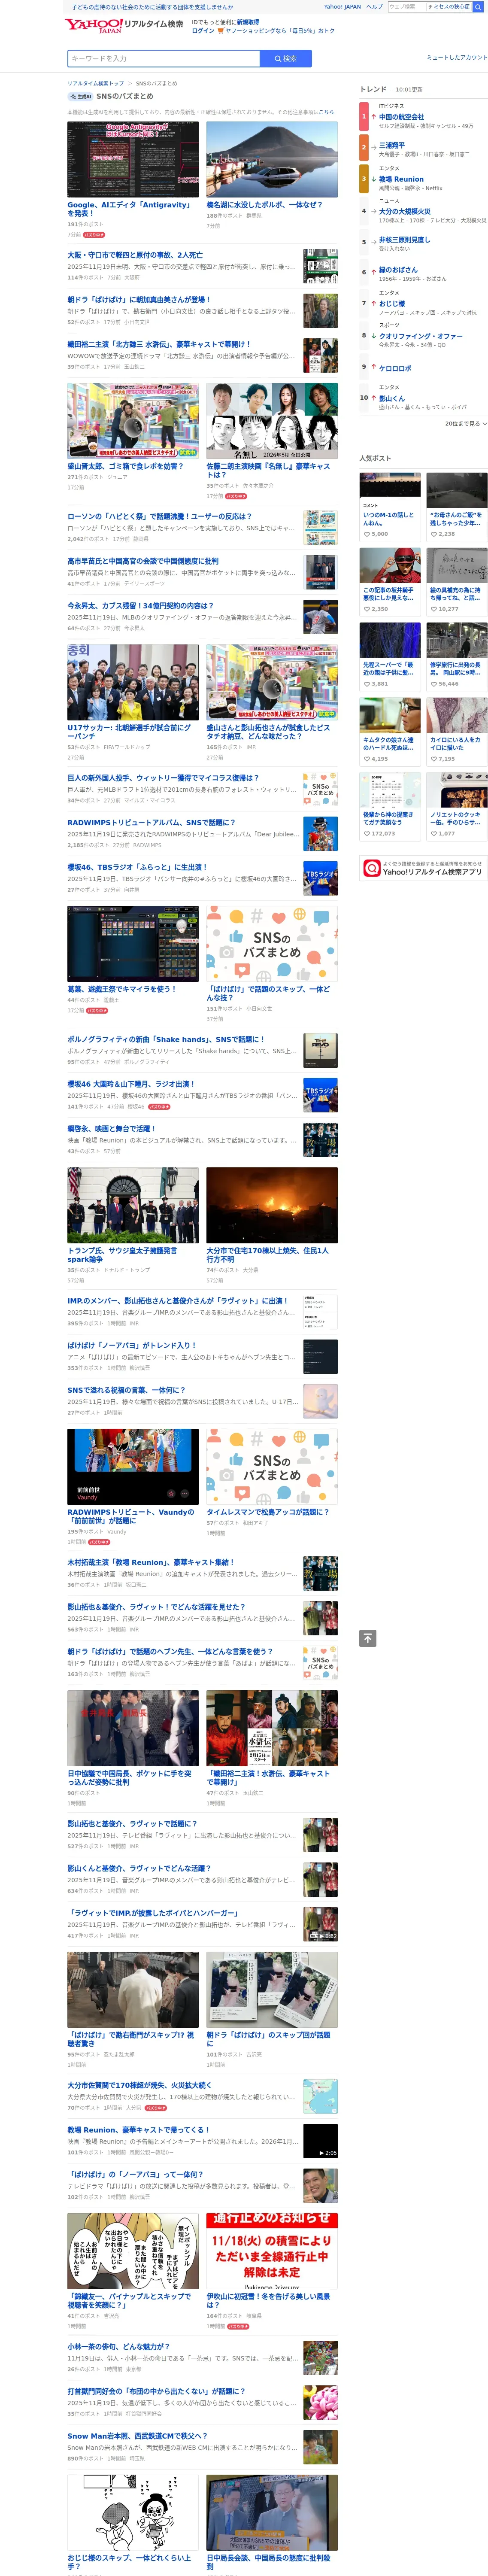Click heart icon showing 10,277 likes
Screen dimensions: 488x2576
click(433, 609)
